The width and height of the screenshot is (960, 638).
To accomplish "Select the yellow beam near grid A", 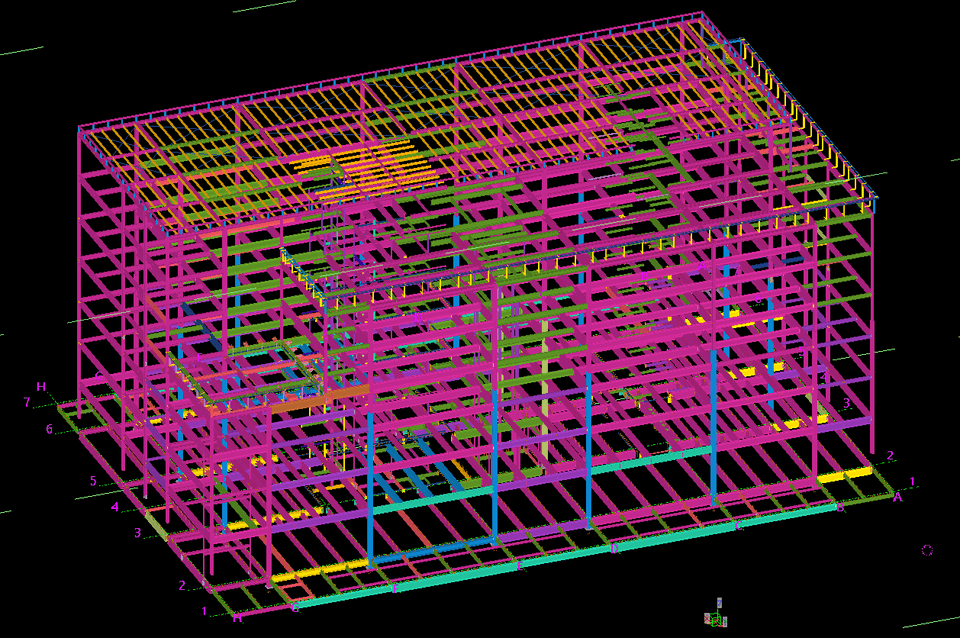I will (x=844, y=477).
